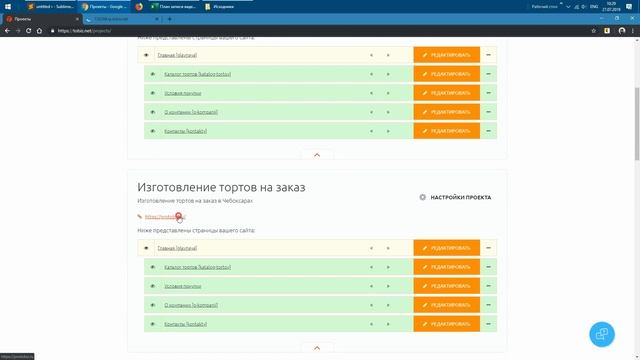The image size is (640, 360).
Task: Click РЕДАКТИРОВАТЬ on upper list Главная row
Action: pos(447,55)
